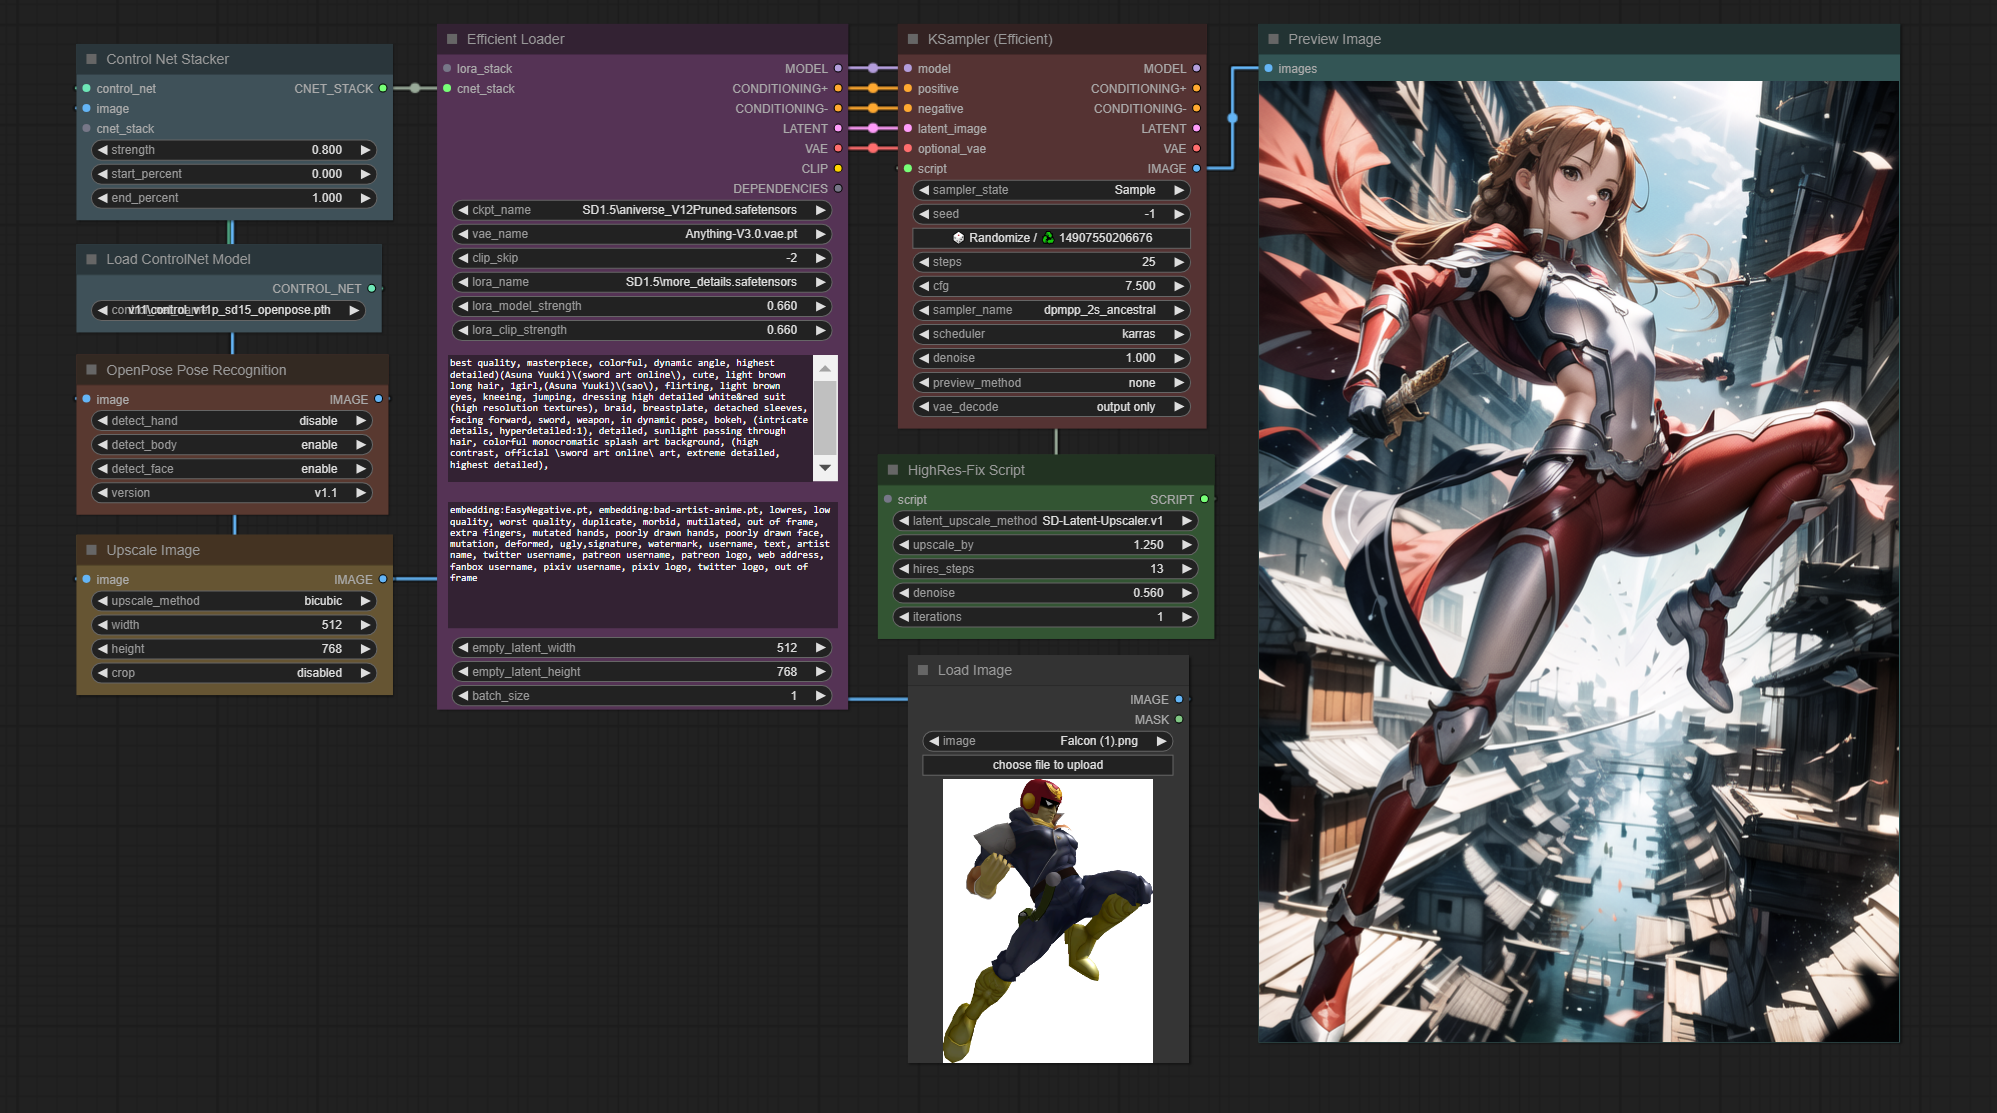The image size is (1997, 1113).
Task: Increase the steps value arrow
Action: [x=1179, y=262]
